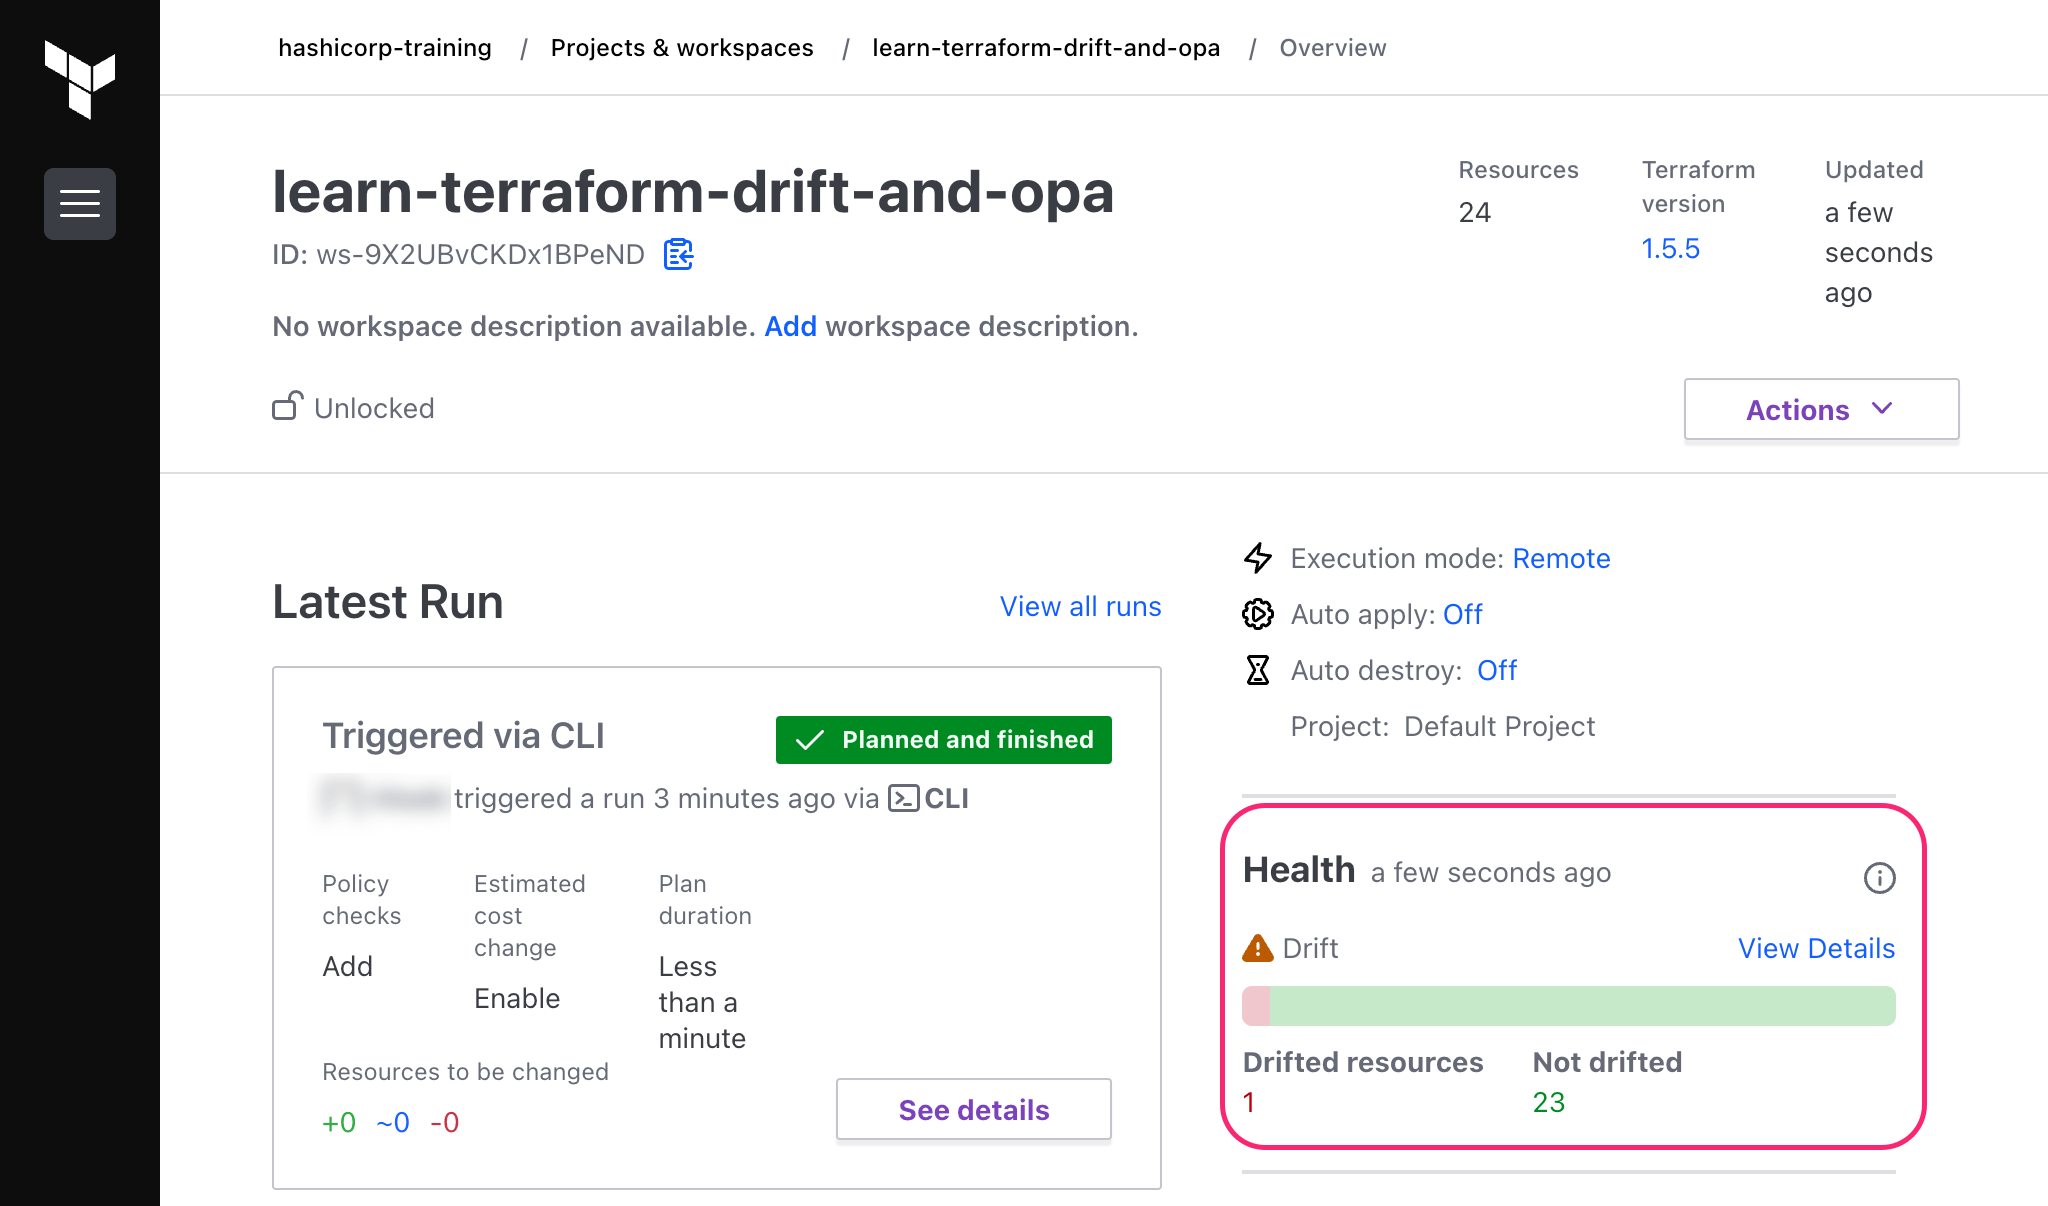Click the auto apply gear icon

point(1258,614)
